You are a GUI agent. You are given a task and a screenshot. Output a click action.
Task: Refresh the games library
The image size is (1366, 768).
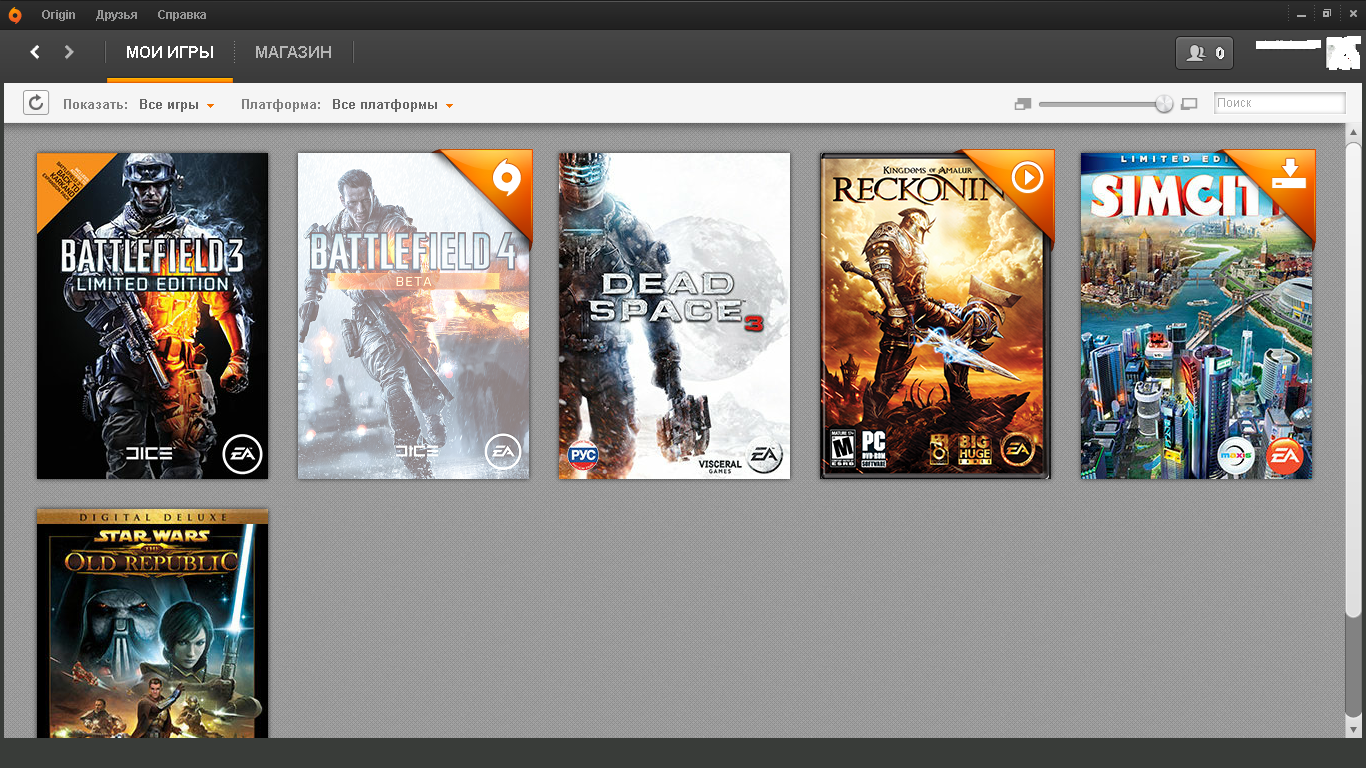[36, 103]
